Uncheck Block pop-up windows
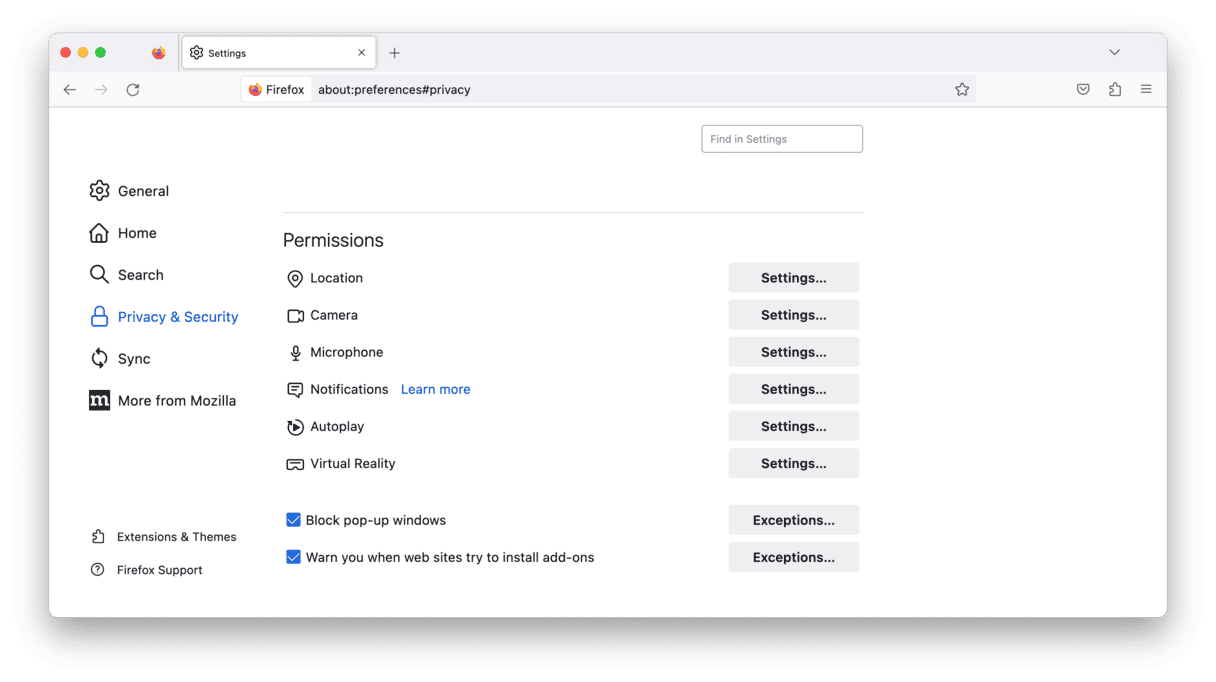Image resolution: width=1216 pixels, height=682 pixels. (x=294, y=520)
